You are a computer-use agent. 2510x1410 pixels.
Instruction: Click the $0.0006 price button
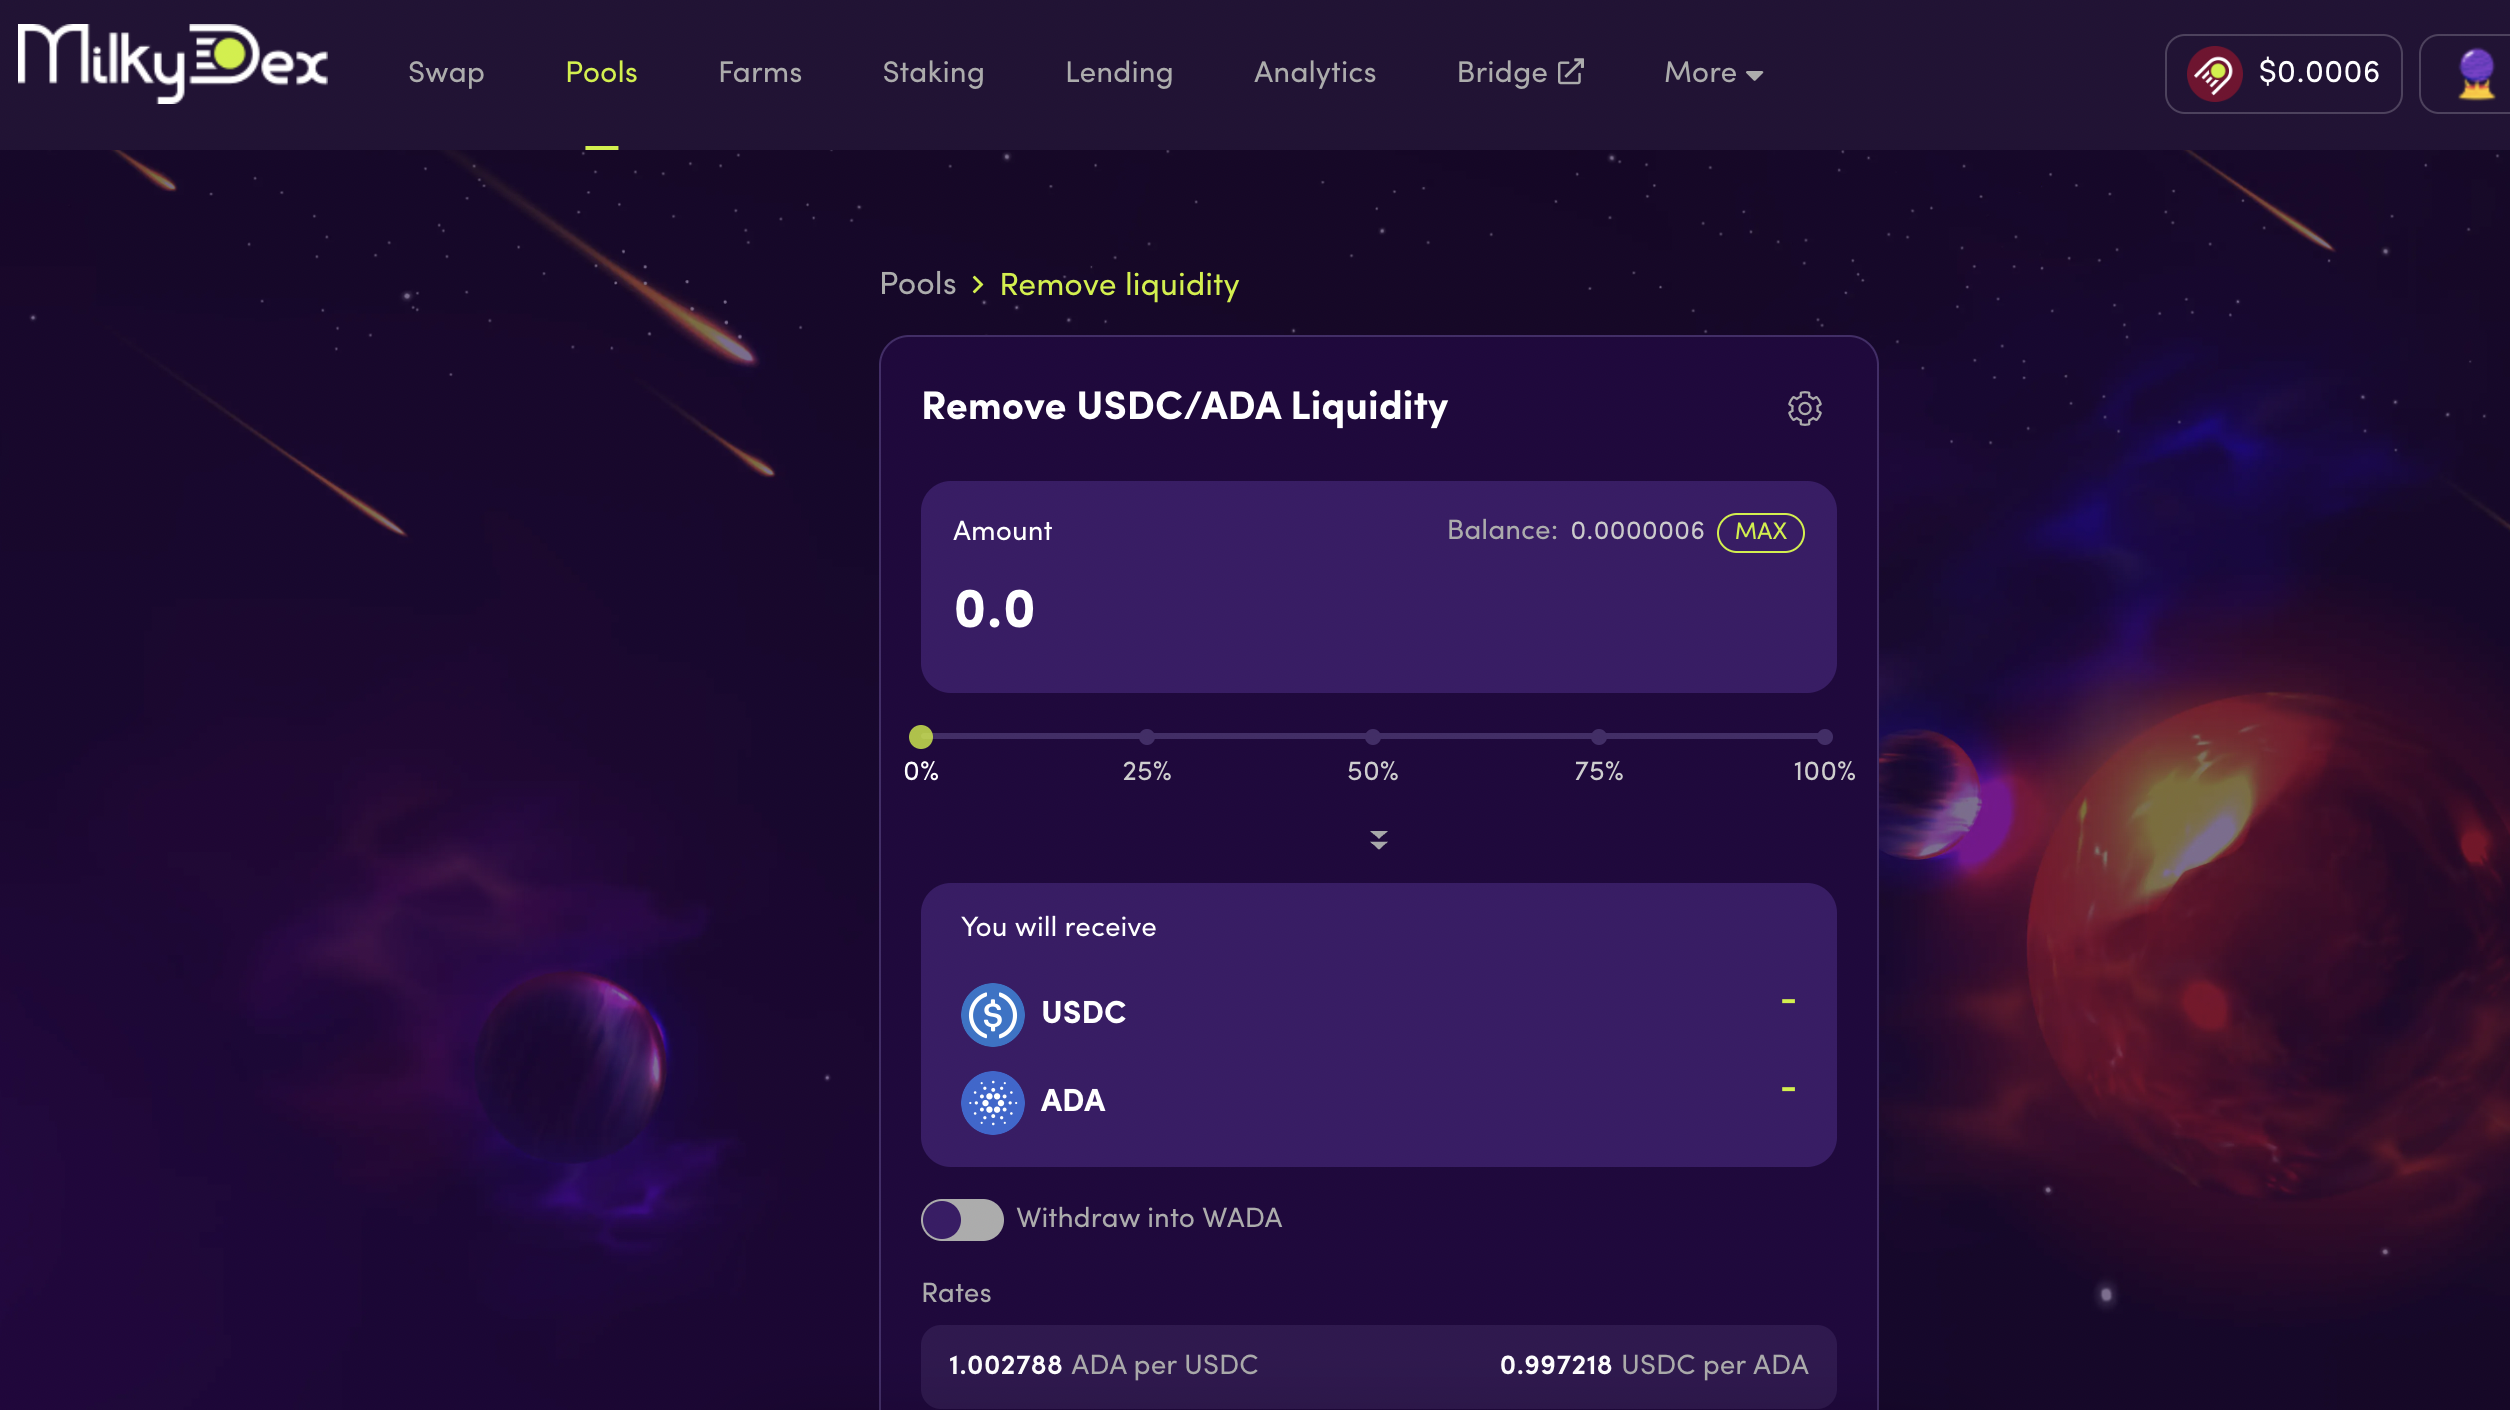click(2283, 74)
